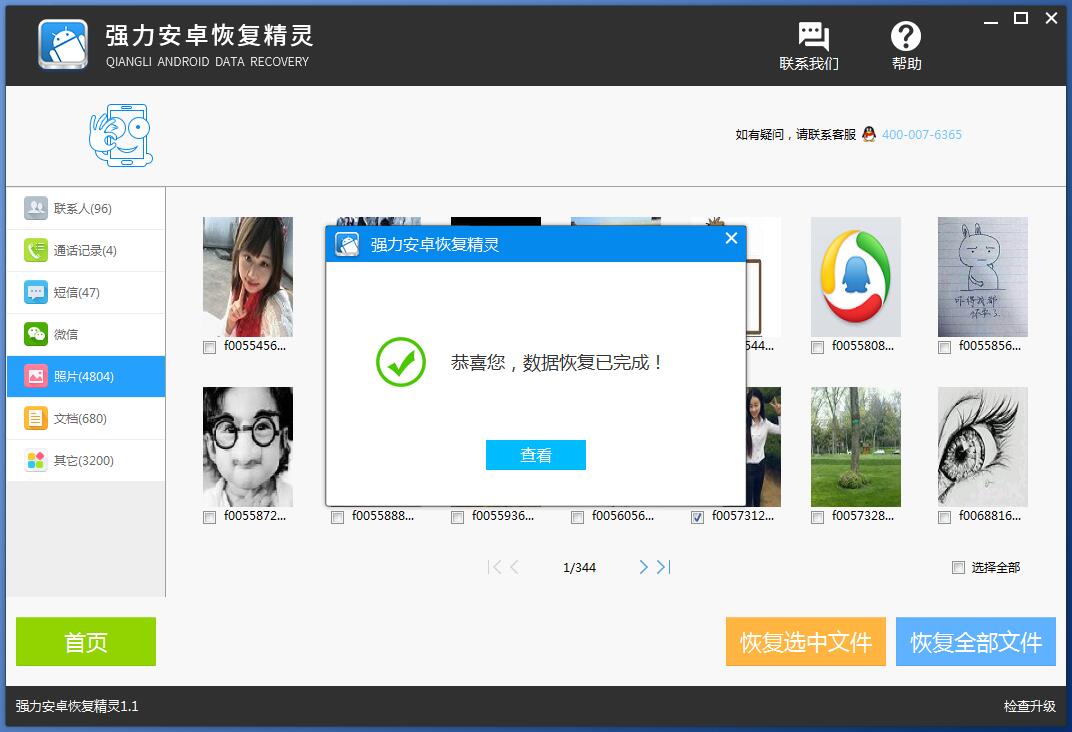Go to next page with the arrow
The image size is (1072, 732).
(x=643, y=567)
